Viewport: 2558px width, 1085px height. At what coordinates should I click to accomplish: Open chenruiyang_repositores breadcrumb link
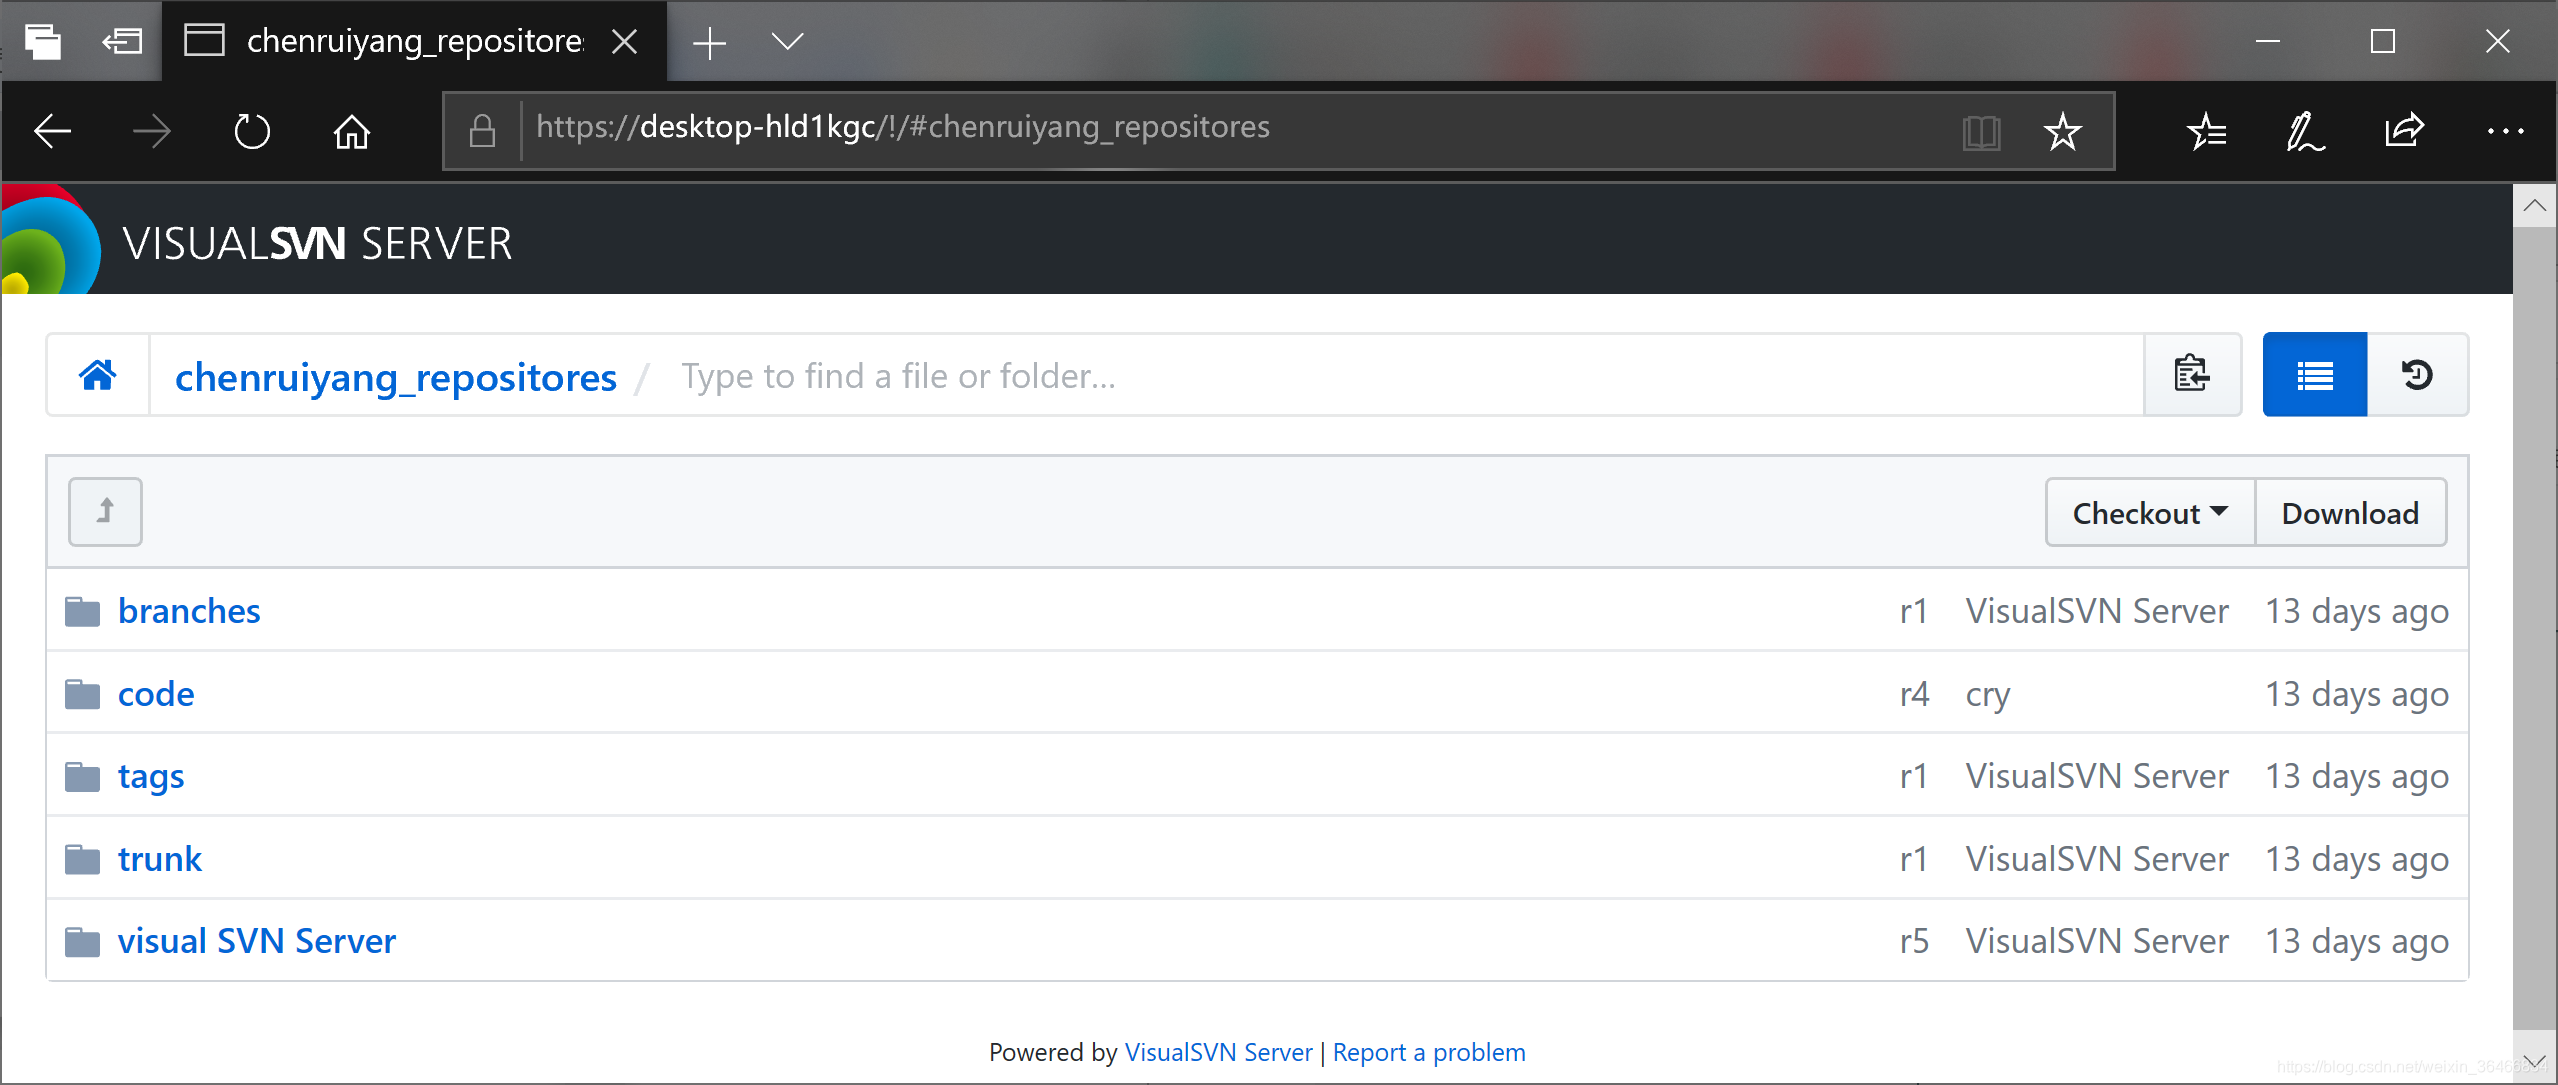click(396, 378)
